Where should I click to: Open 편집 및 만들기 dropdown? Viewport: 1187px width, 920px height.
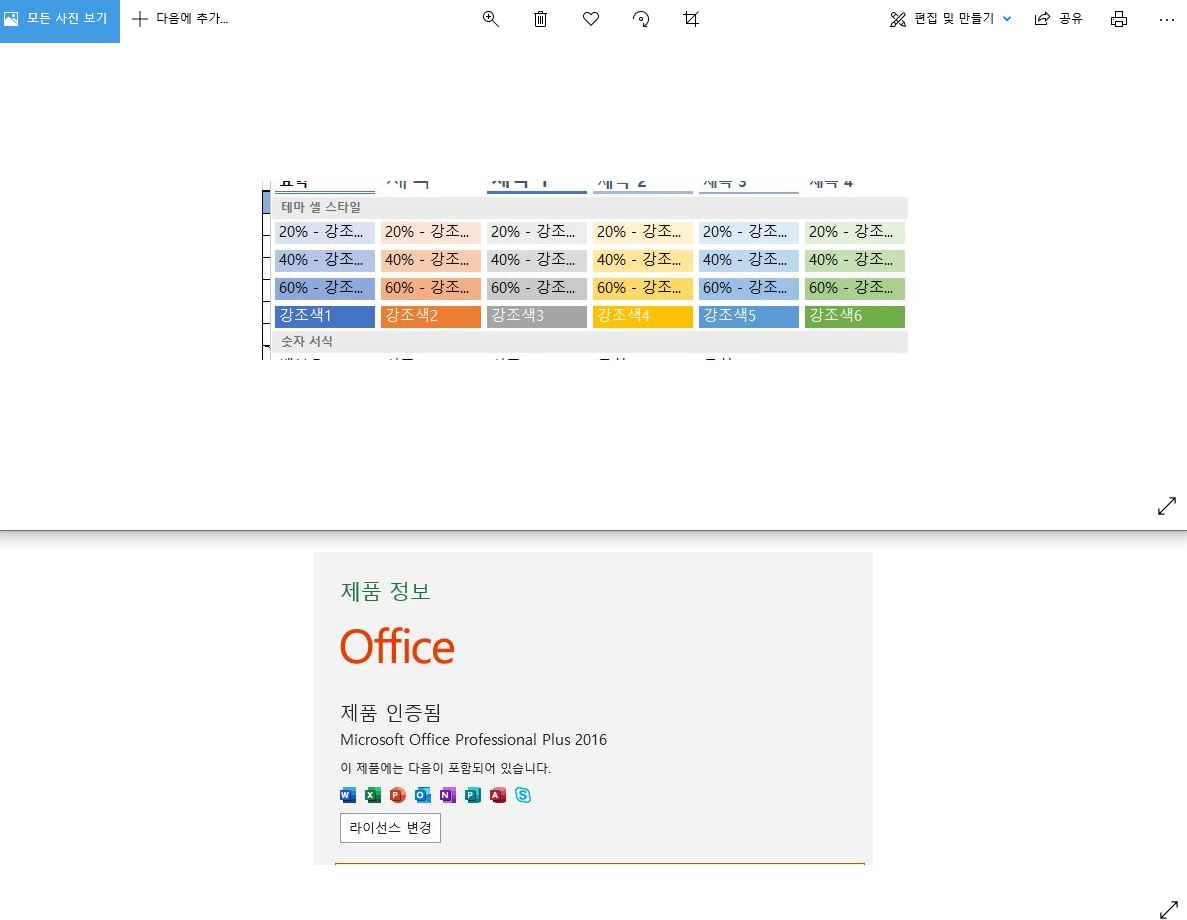tap(951, 19)
